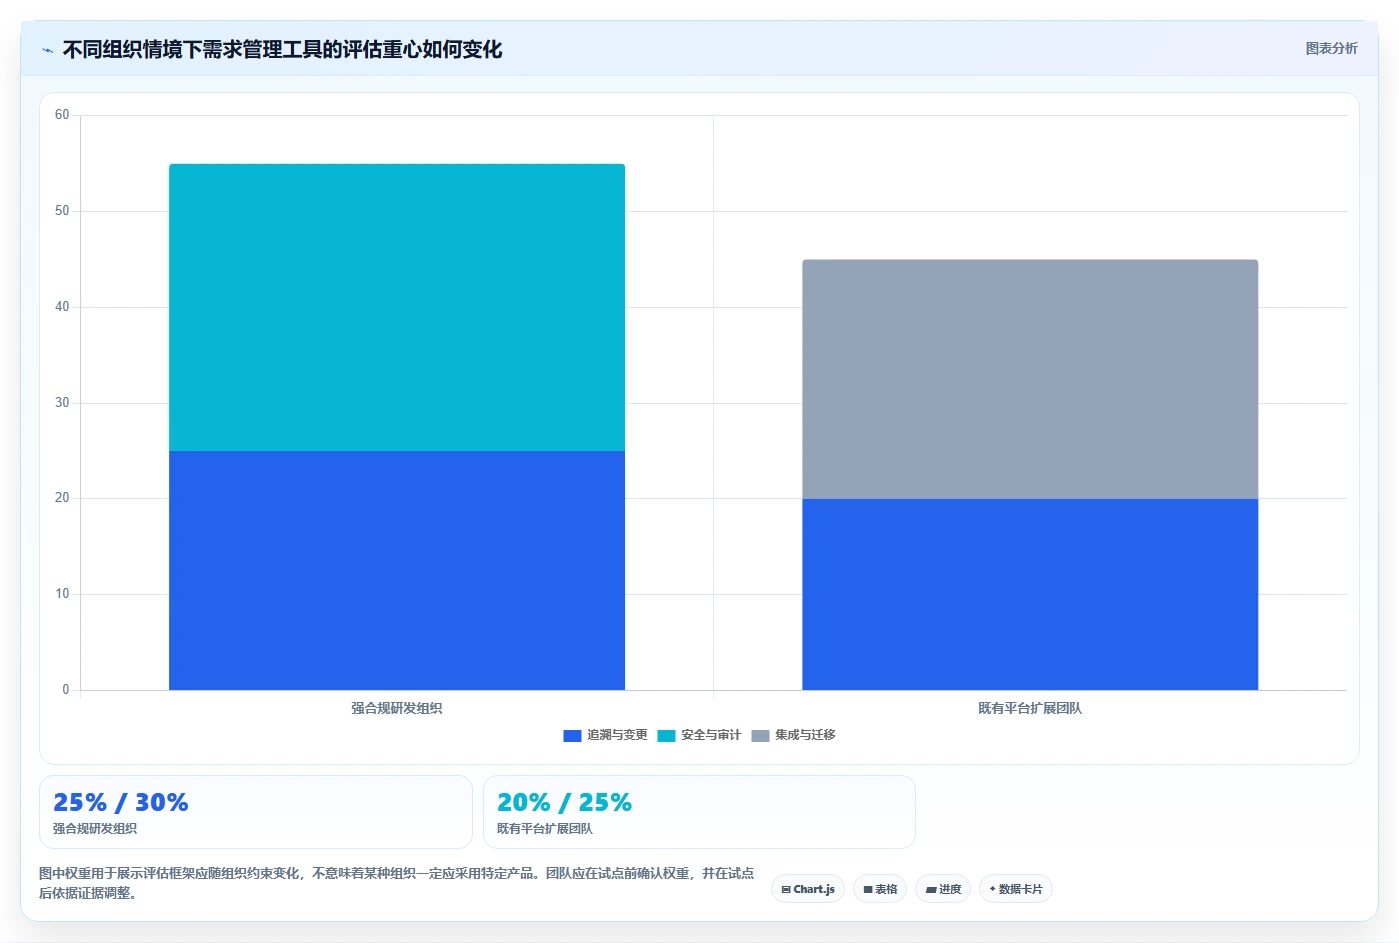Click the blue bar segment of 既有平台扩展团队

click(x=1030, y=594)
